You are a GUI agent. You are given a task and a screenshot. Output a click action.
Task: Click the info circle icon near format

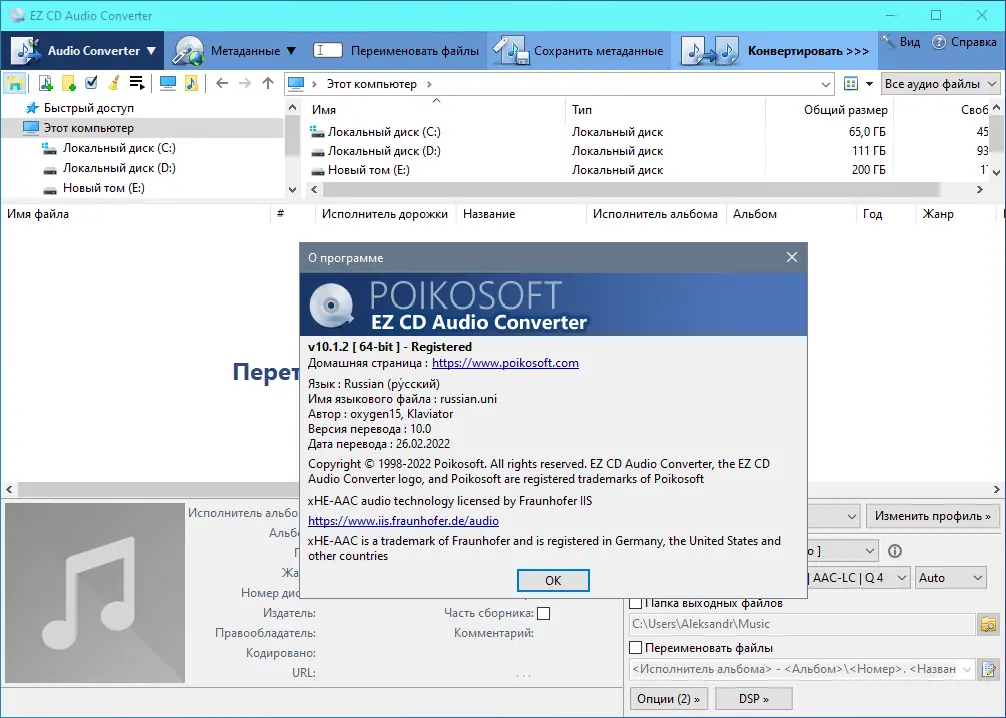pyautogui.click(x=894, y=551)
